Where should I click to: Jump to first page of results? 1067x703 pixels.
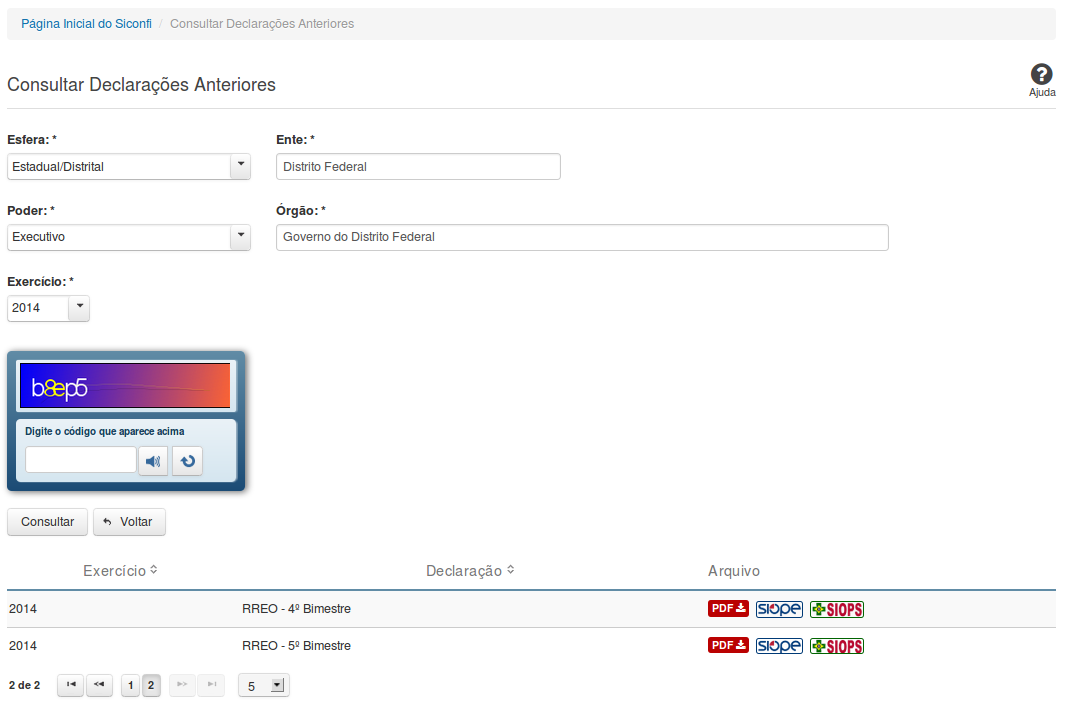click(x=70, y=685)
